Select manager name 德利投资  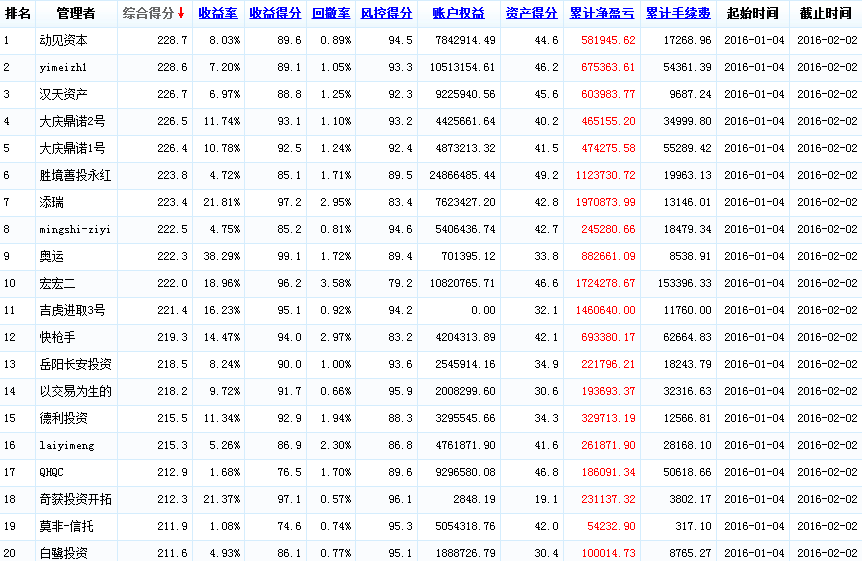(63, 418)
